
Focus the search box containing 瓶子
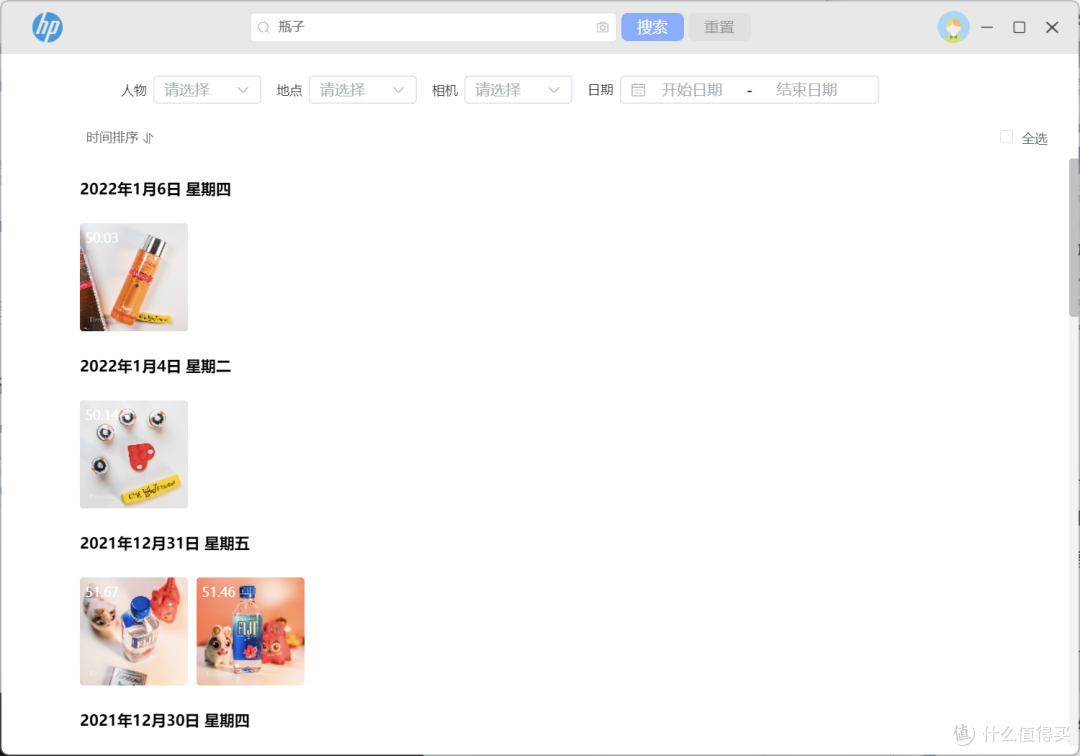coord(433,28)
